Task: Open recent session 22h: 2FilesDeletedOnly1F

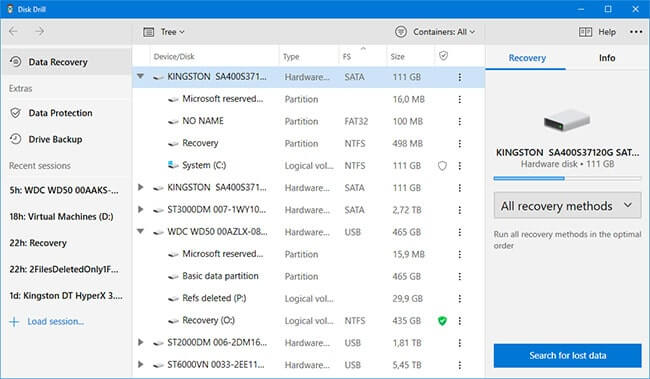Action: [x=64, y=270]
